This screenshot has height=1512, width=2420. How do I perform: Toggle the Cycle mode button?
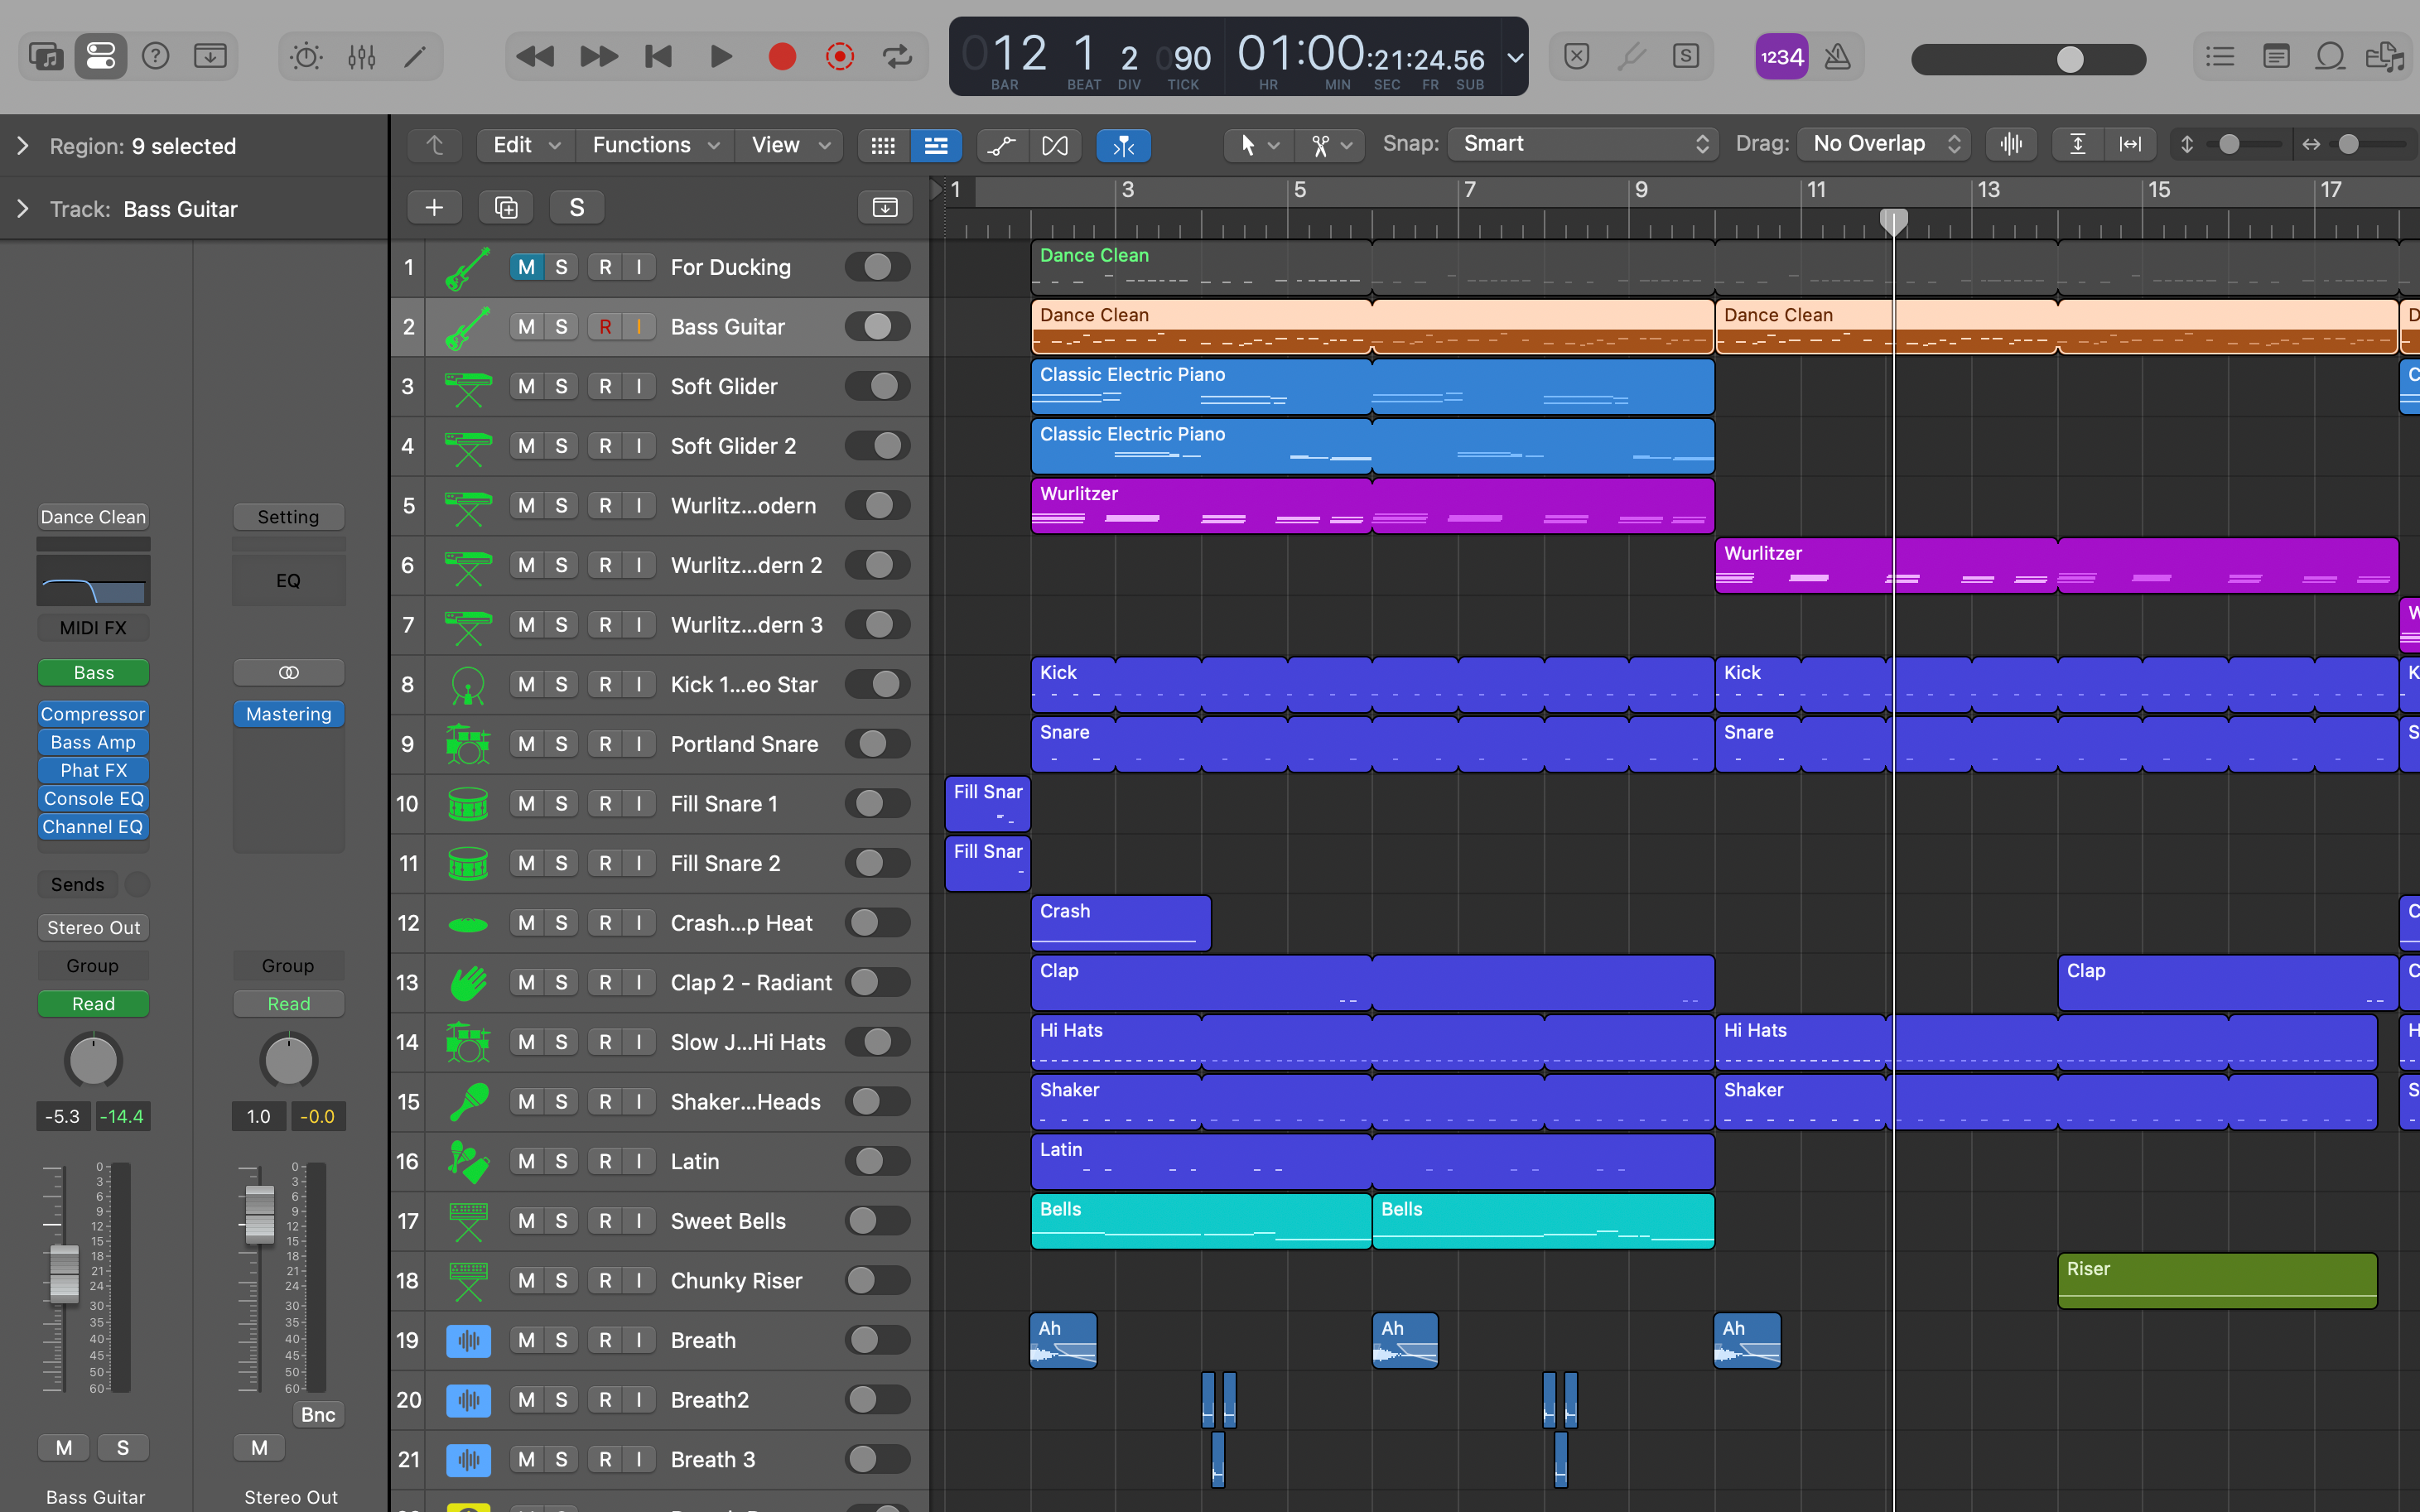click(897, 57)
